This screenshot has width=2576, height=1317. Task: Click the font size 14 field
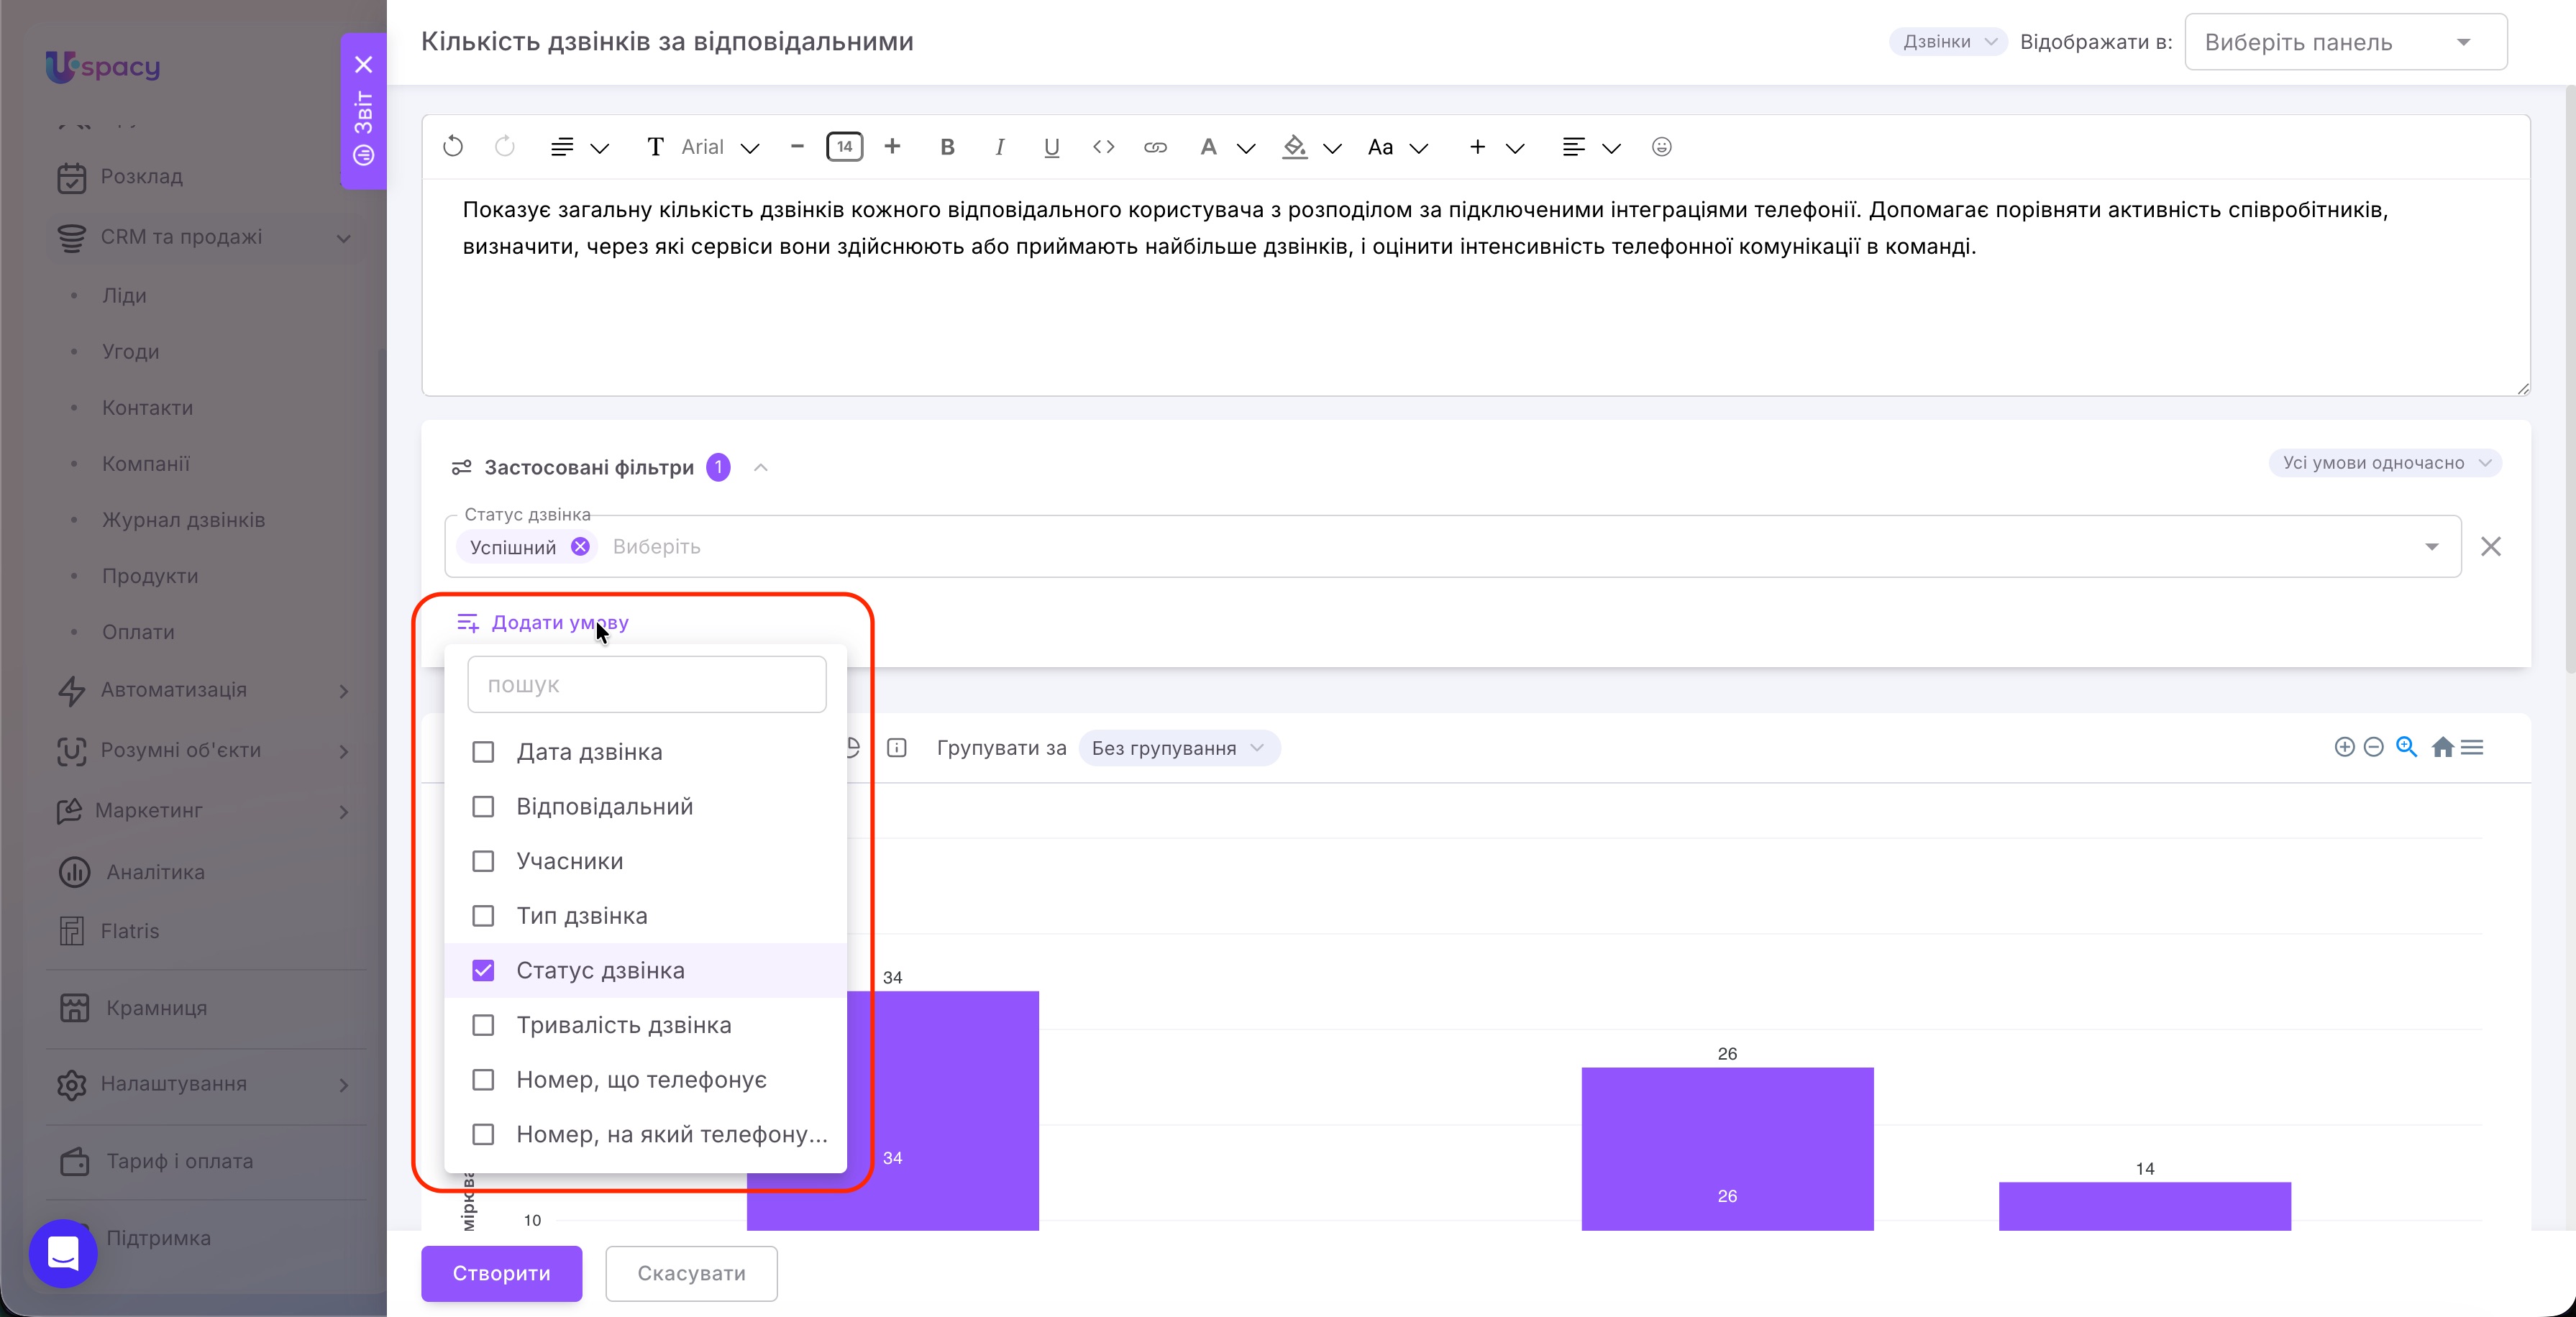point(844,147)
